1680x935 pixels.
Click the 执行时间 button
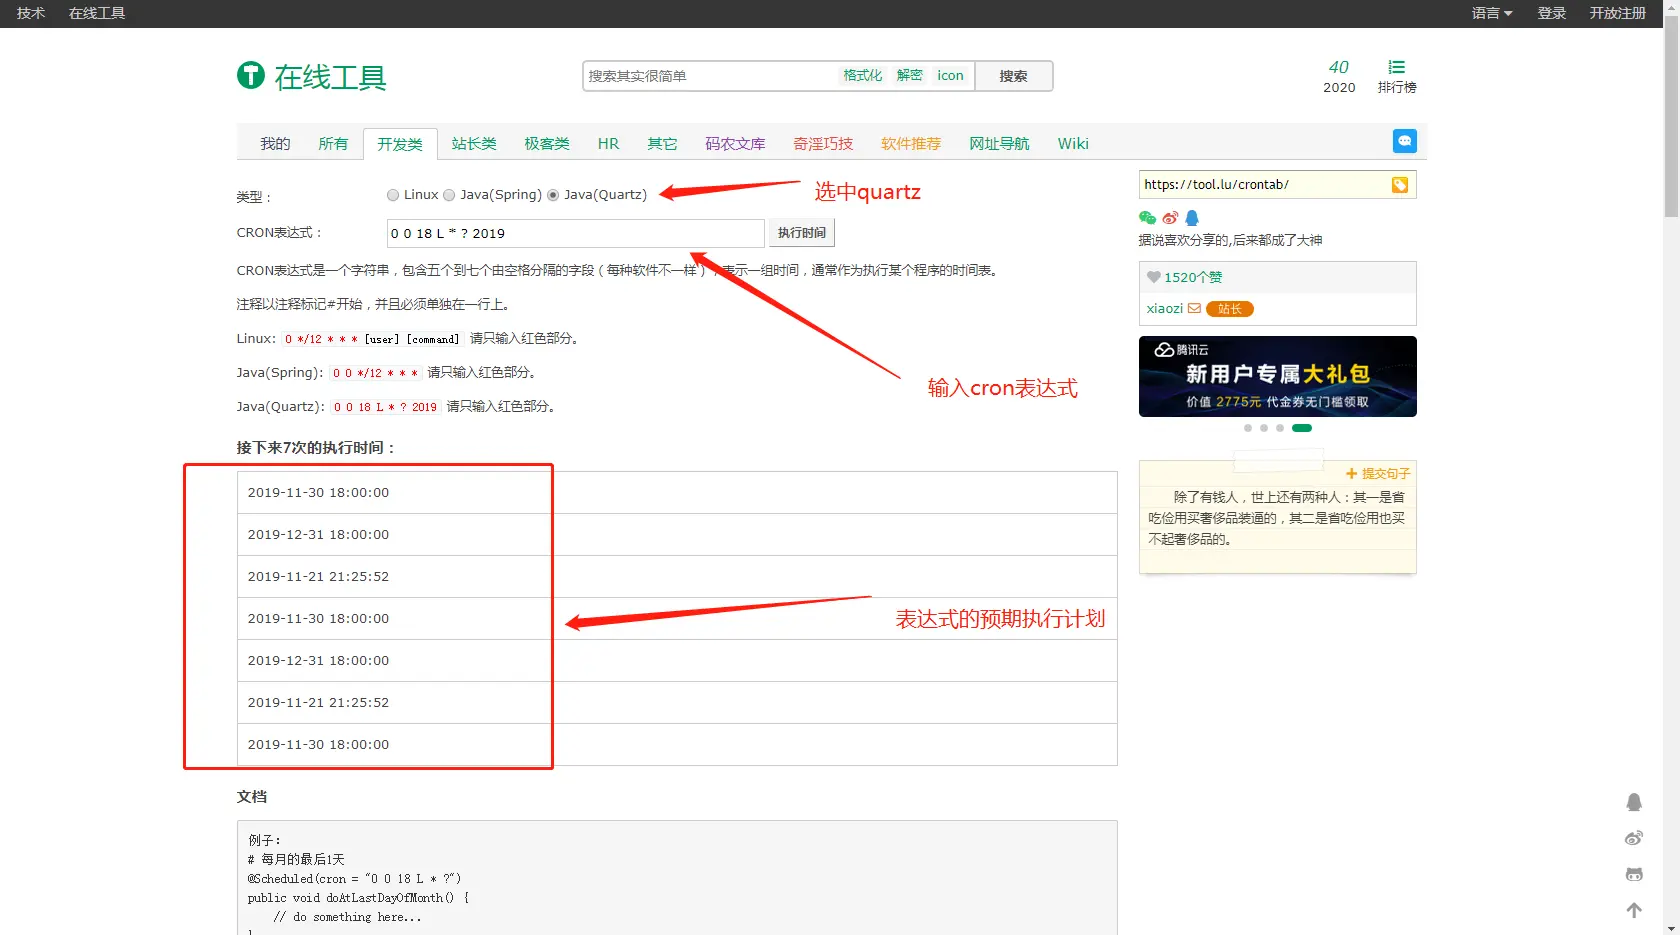click(802, 233)
